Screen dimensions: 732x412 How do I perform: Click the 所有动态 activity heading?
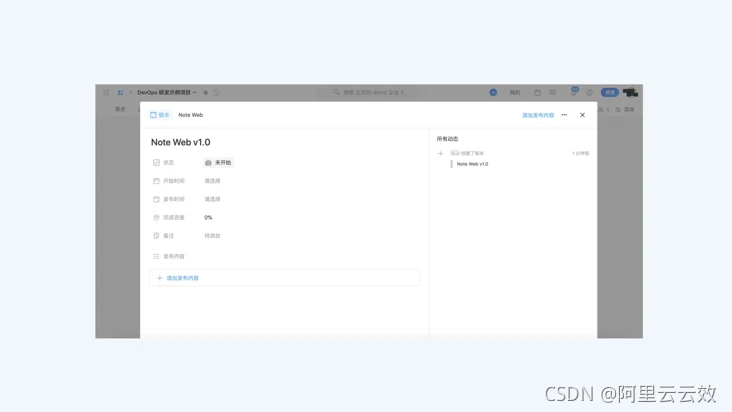[x=447, y=139]
